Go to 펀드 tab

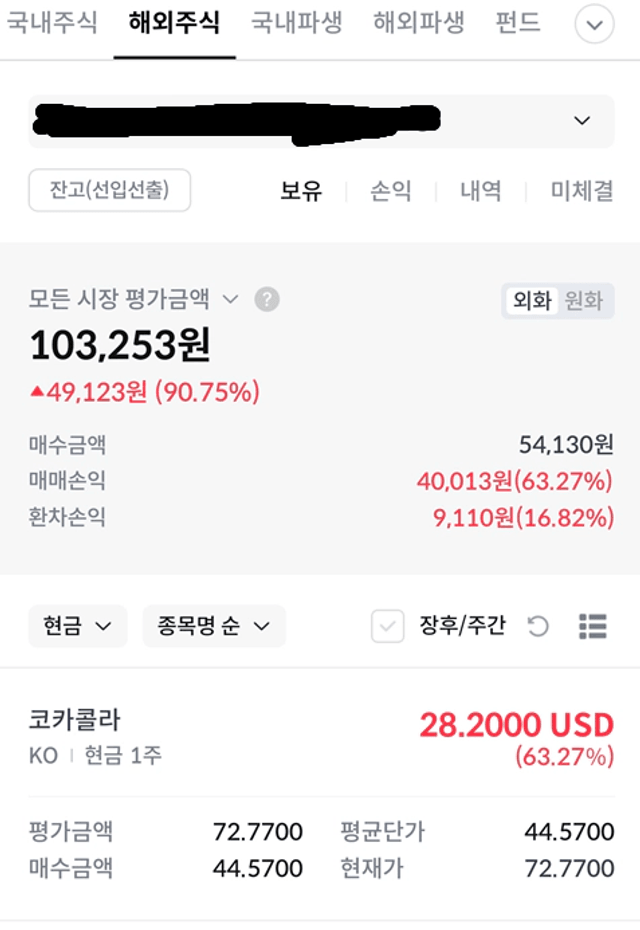pyautogui.click(x=518, y=24)
